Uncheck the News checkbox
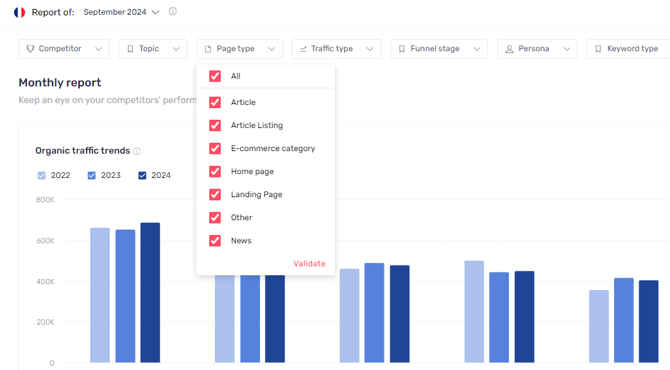Viewport: 670px width, 370px height. coord(215,241)
